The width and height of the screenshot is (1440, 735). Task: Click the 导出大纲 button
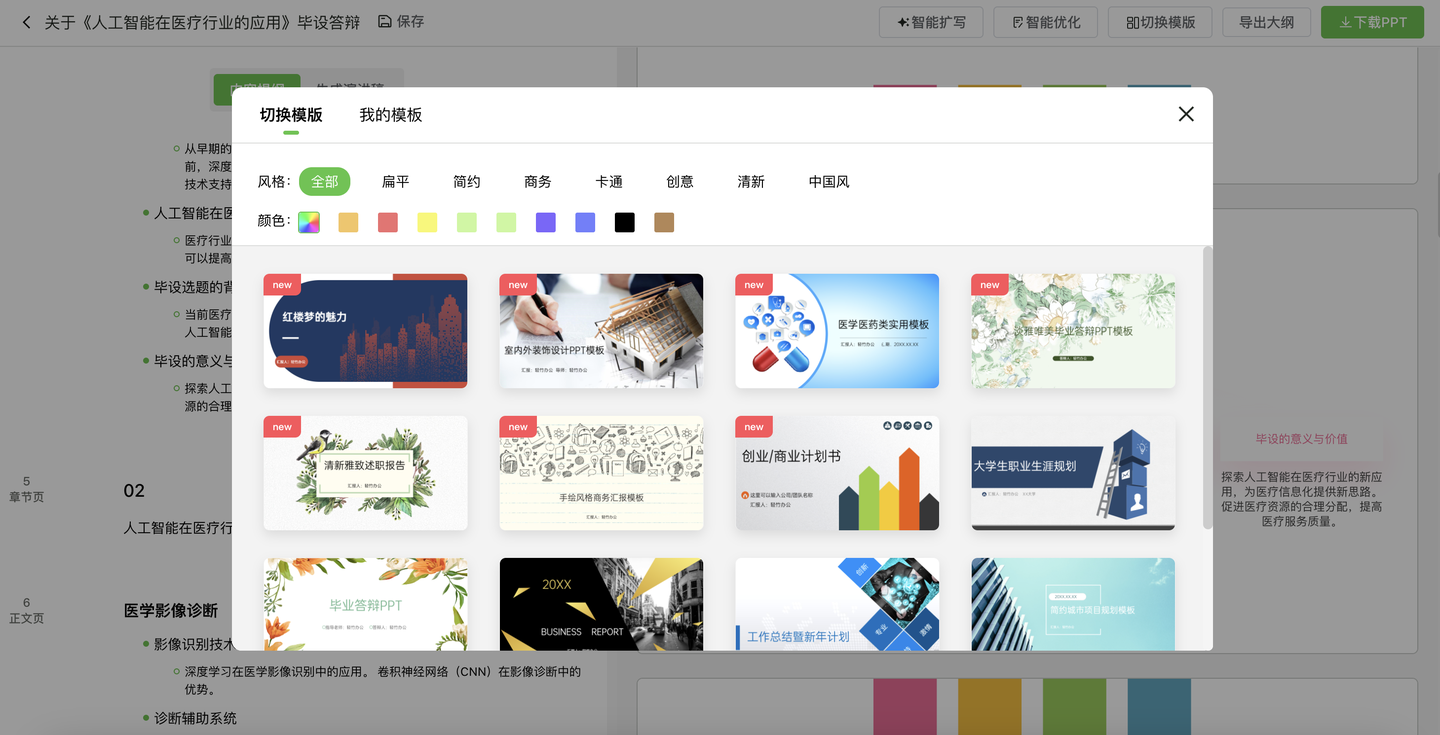(1266, 22)
